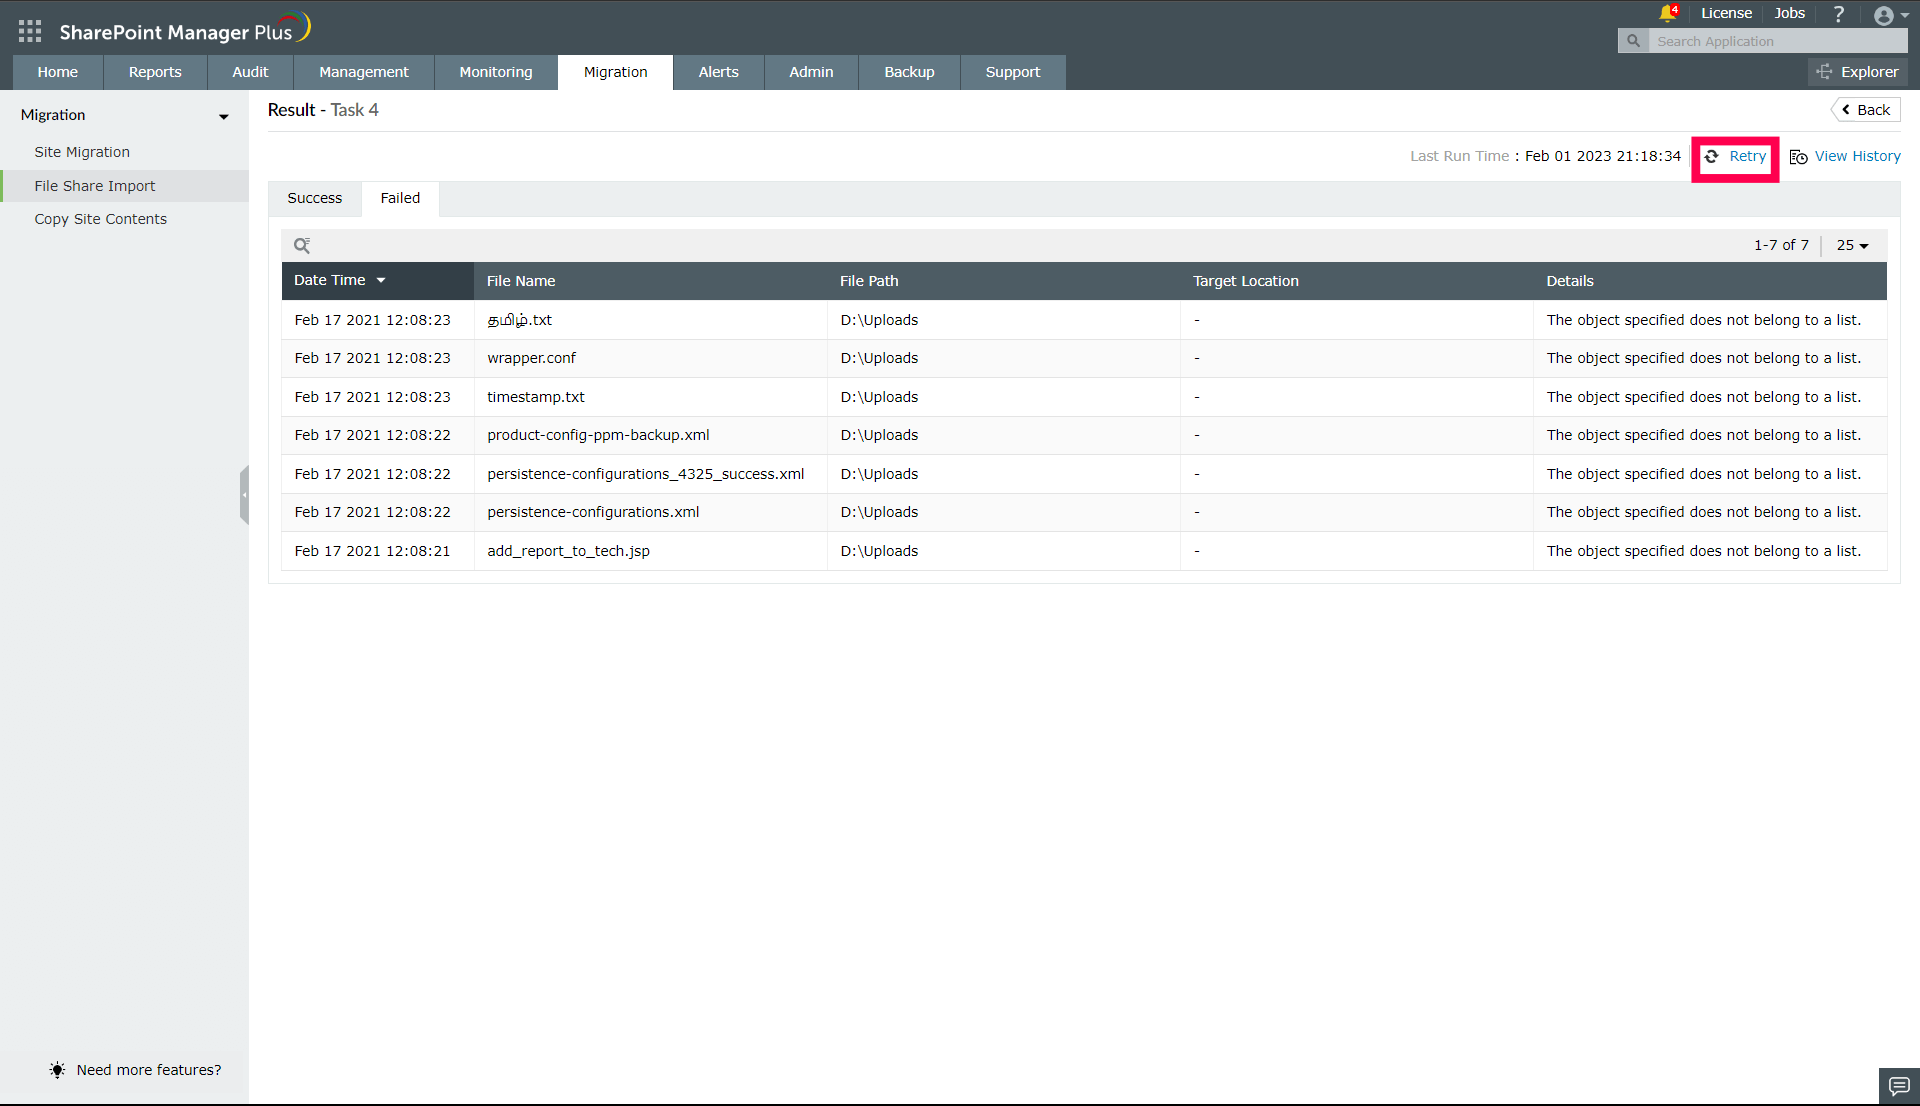1920x1106 pixels.
Task: Open the help question mark icon
Action: [x=1838, y=14]
